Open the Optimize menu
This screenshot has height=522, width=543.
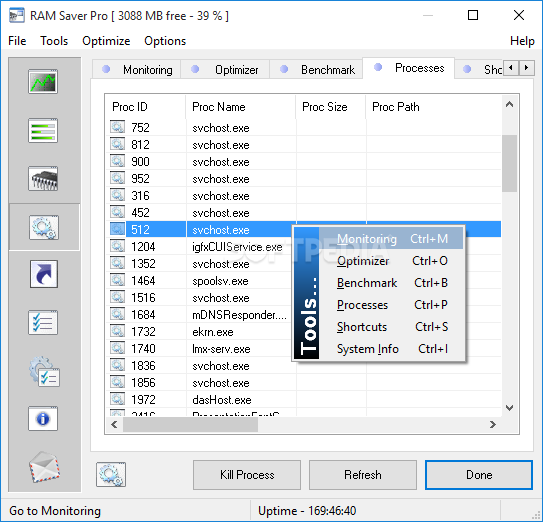(106, 41)
